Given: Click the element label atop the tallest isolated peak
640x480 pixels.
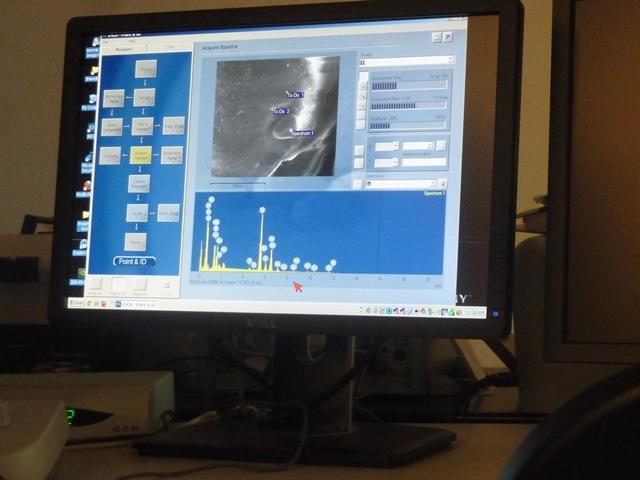Looking at the screenshot, I should [x=262, y=210].
